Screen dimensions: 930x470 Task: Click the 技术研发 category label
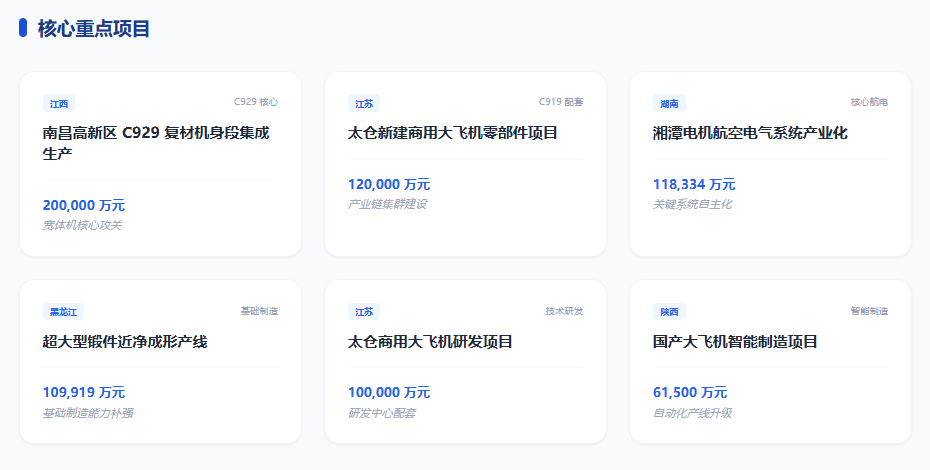(x=564, y=311)
